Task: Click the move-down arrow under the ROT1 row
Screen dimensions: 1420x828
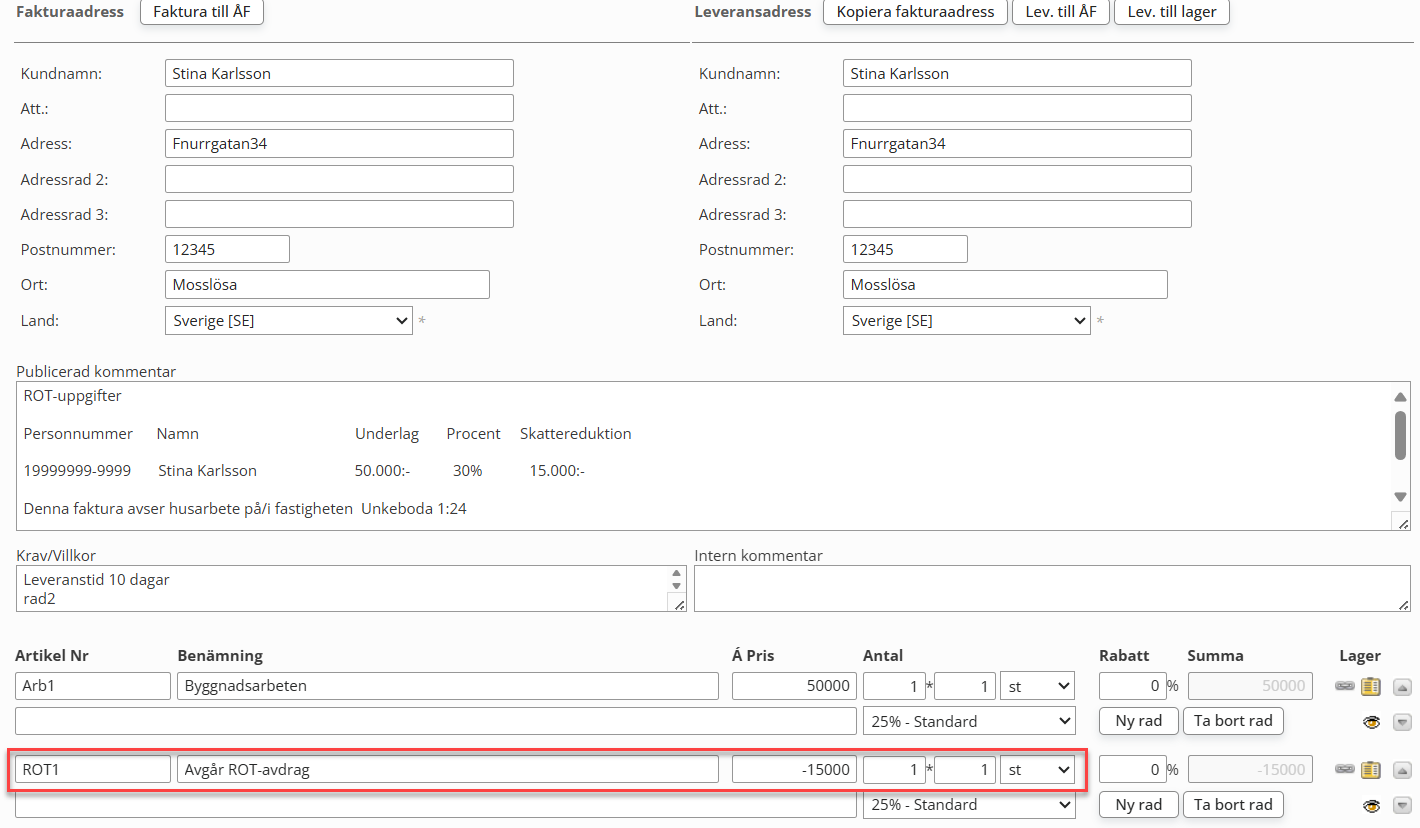Action: point(1402,806)
